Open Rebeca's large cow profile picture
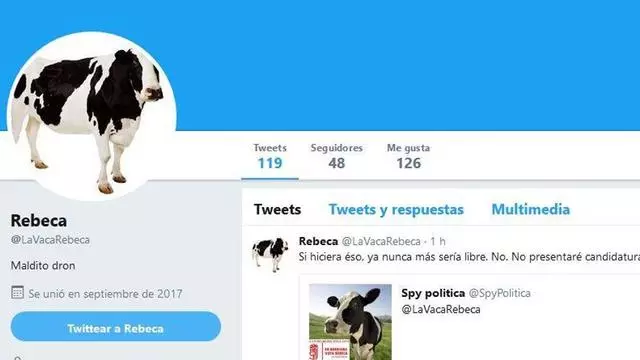Screen dimensions: 640x360 92,116
